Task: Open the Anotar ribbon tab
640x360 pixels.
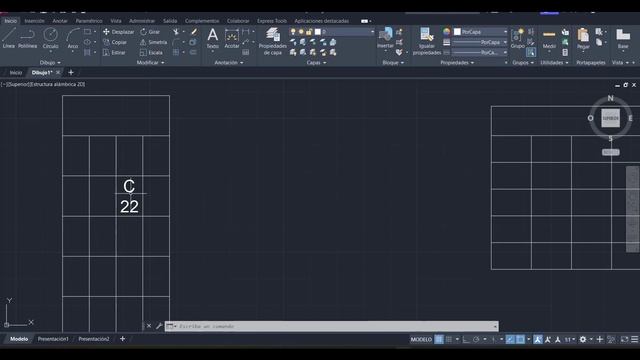Action: pos(60,21)
